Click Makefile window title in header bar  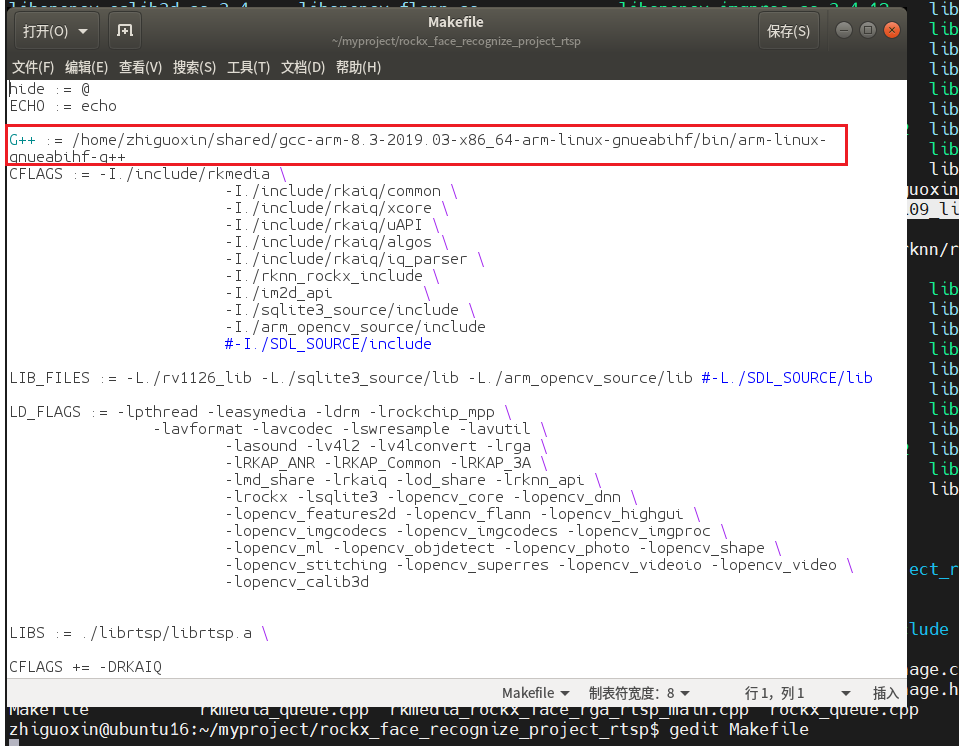coord(456,22)
